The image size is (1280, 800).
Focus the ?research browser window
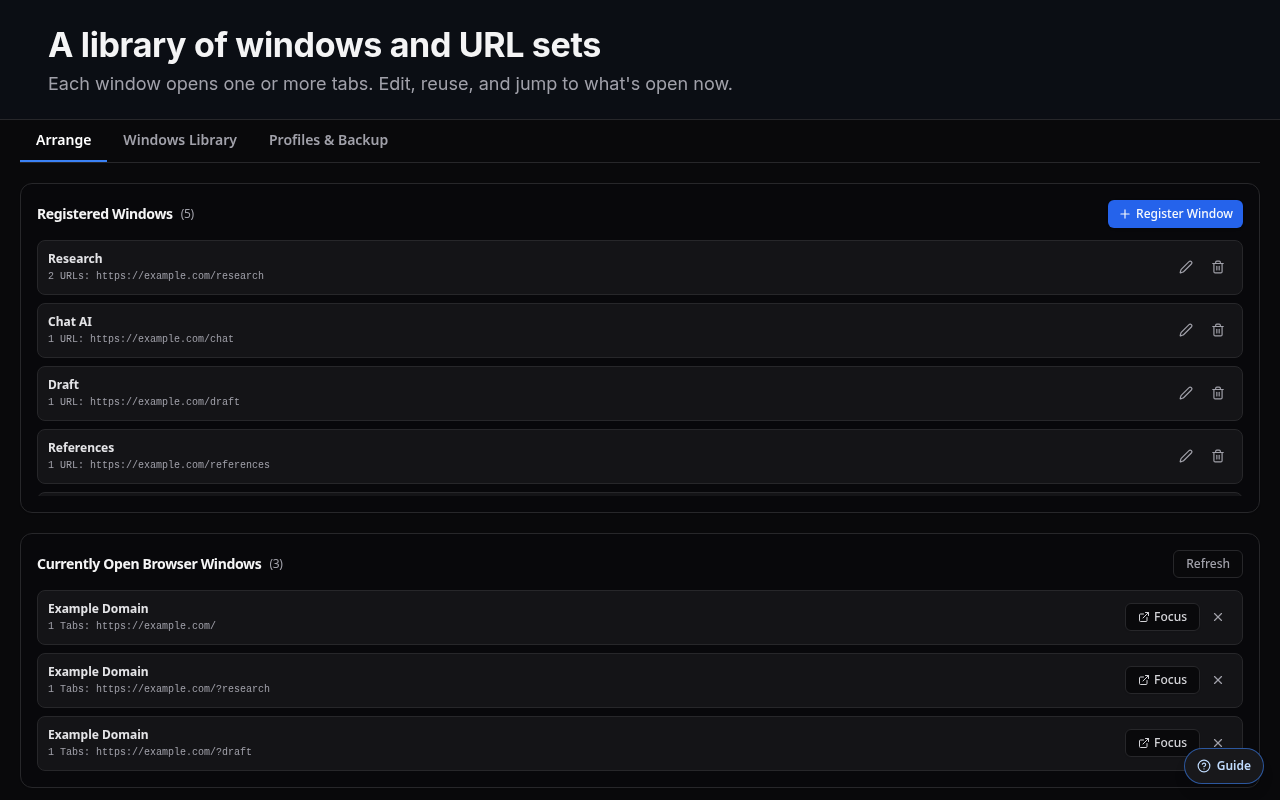click(x=1162, y=680)
